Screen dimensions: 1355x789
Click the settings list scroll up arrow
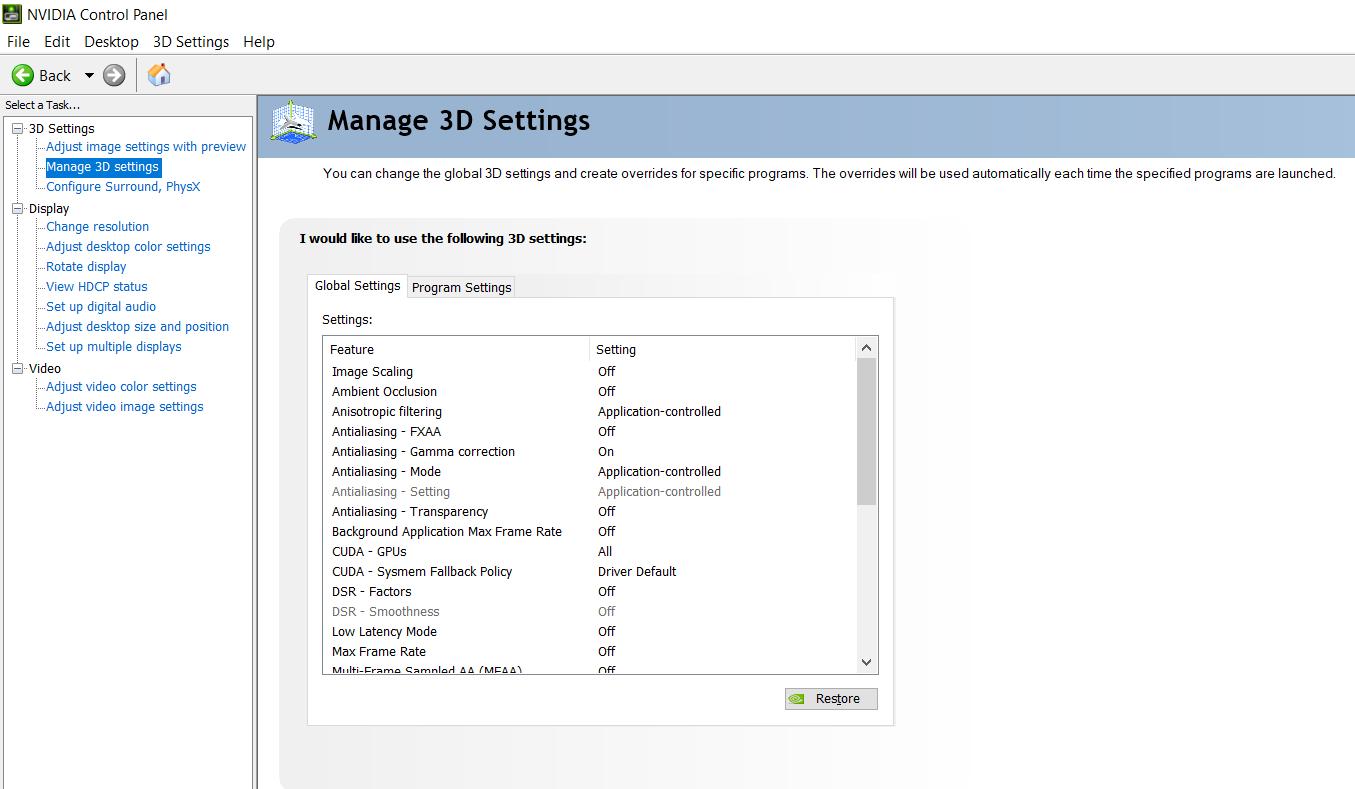pyautogui.click(x=866, y=348)
